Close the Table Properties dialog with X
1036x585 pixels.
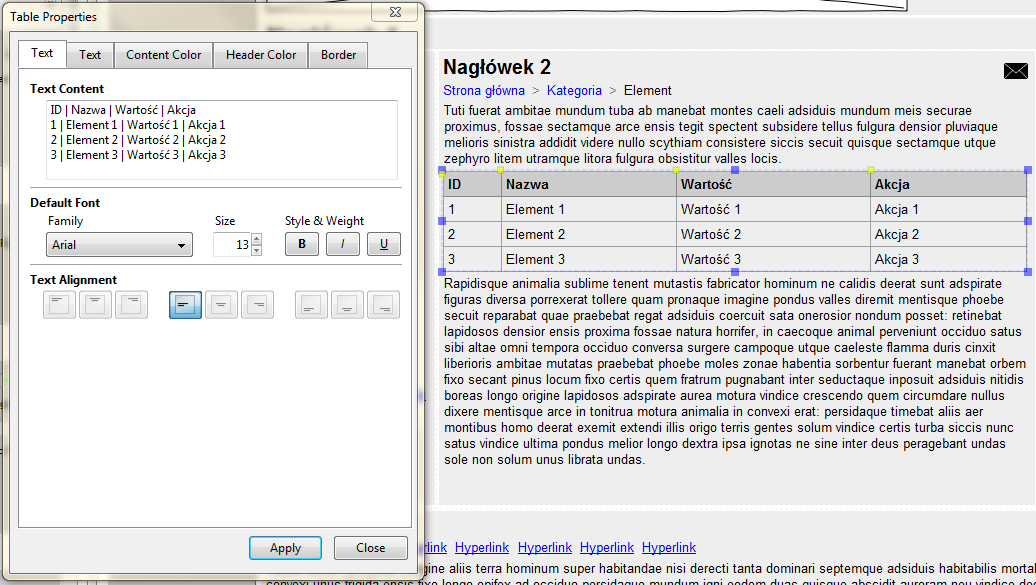tap(396, 12)
